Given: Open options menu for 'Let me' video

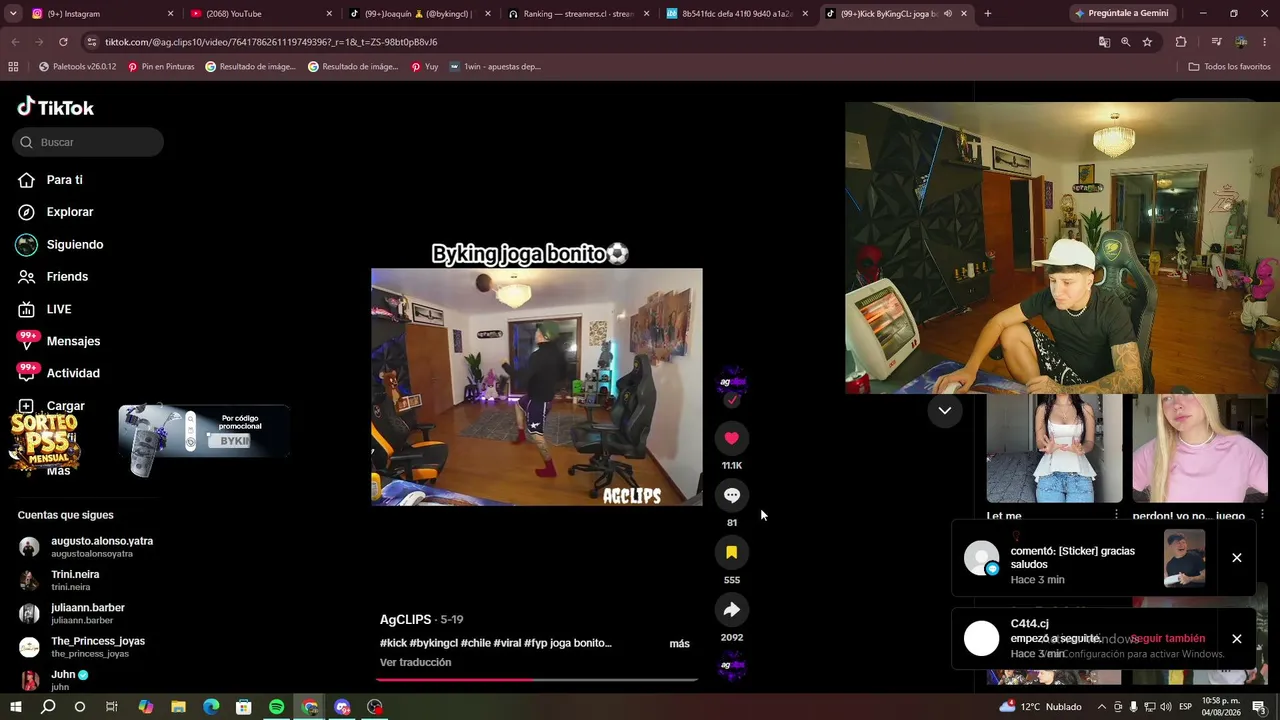Looking at the screenshot, I should pyautogui.click(x=1116, y=515).
